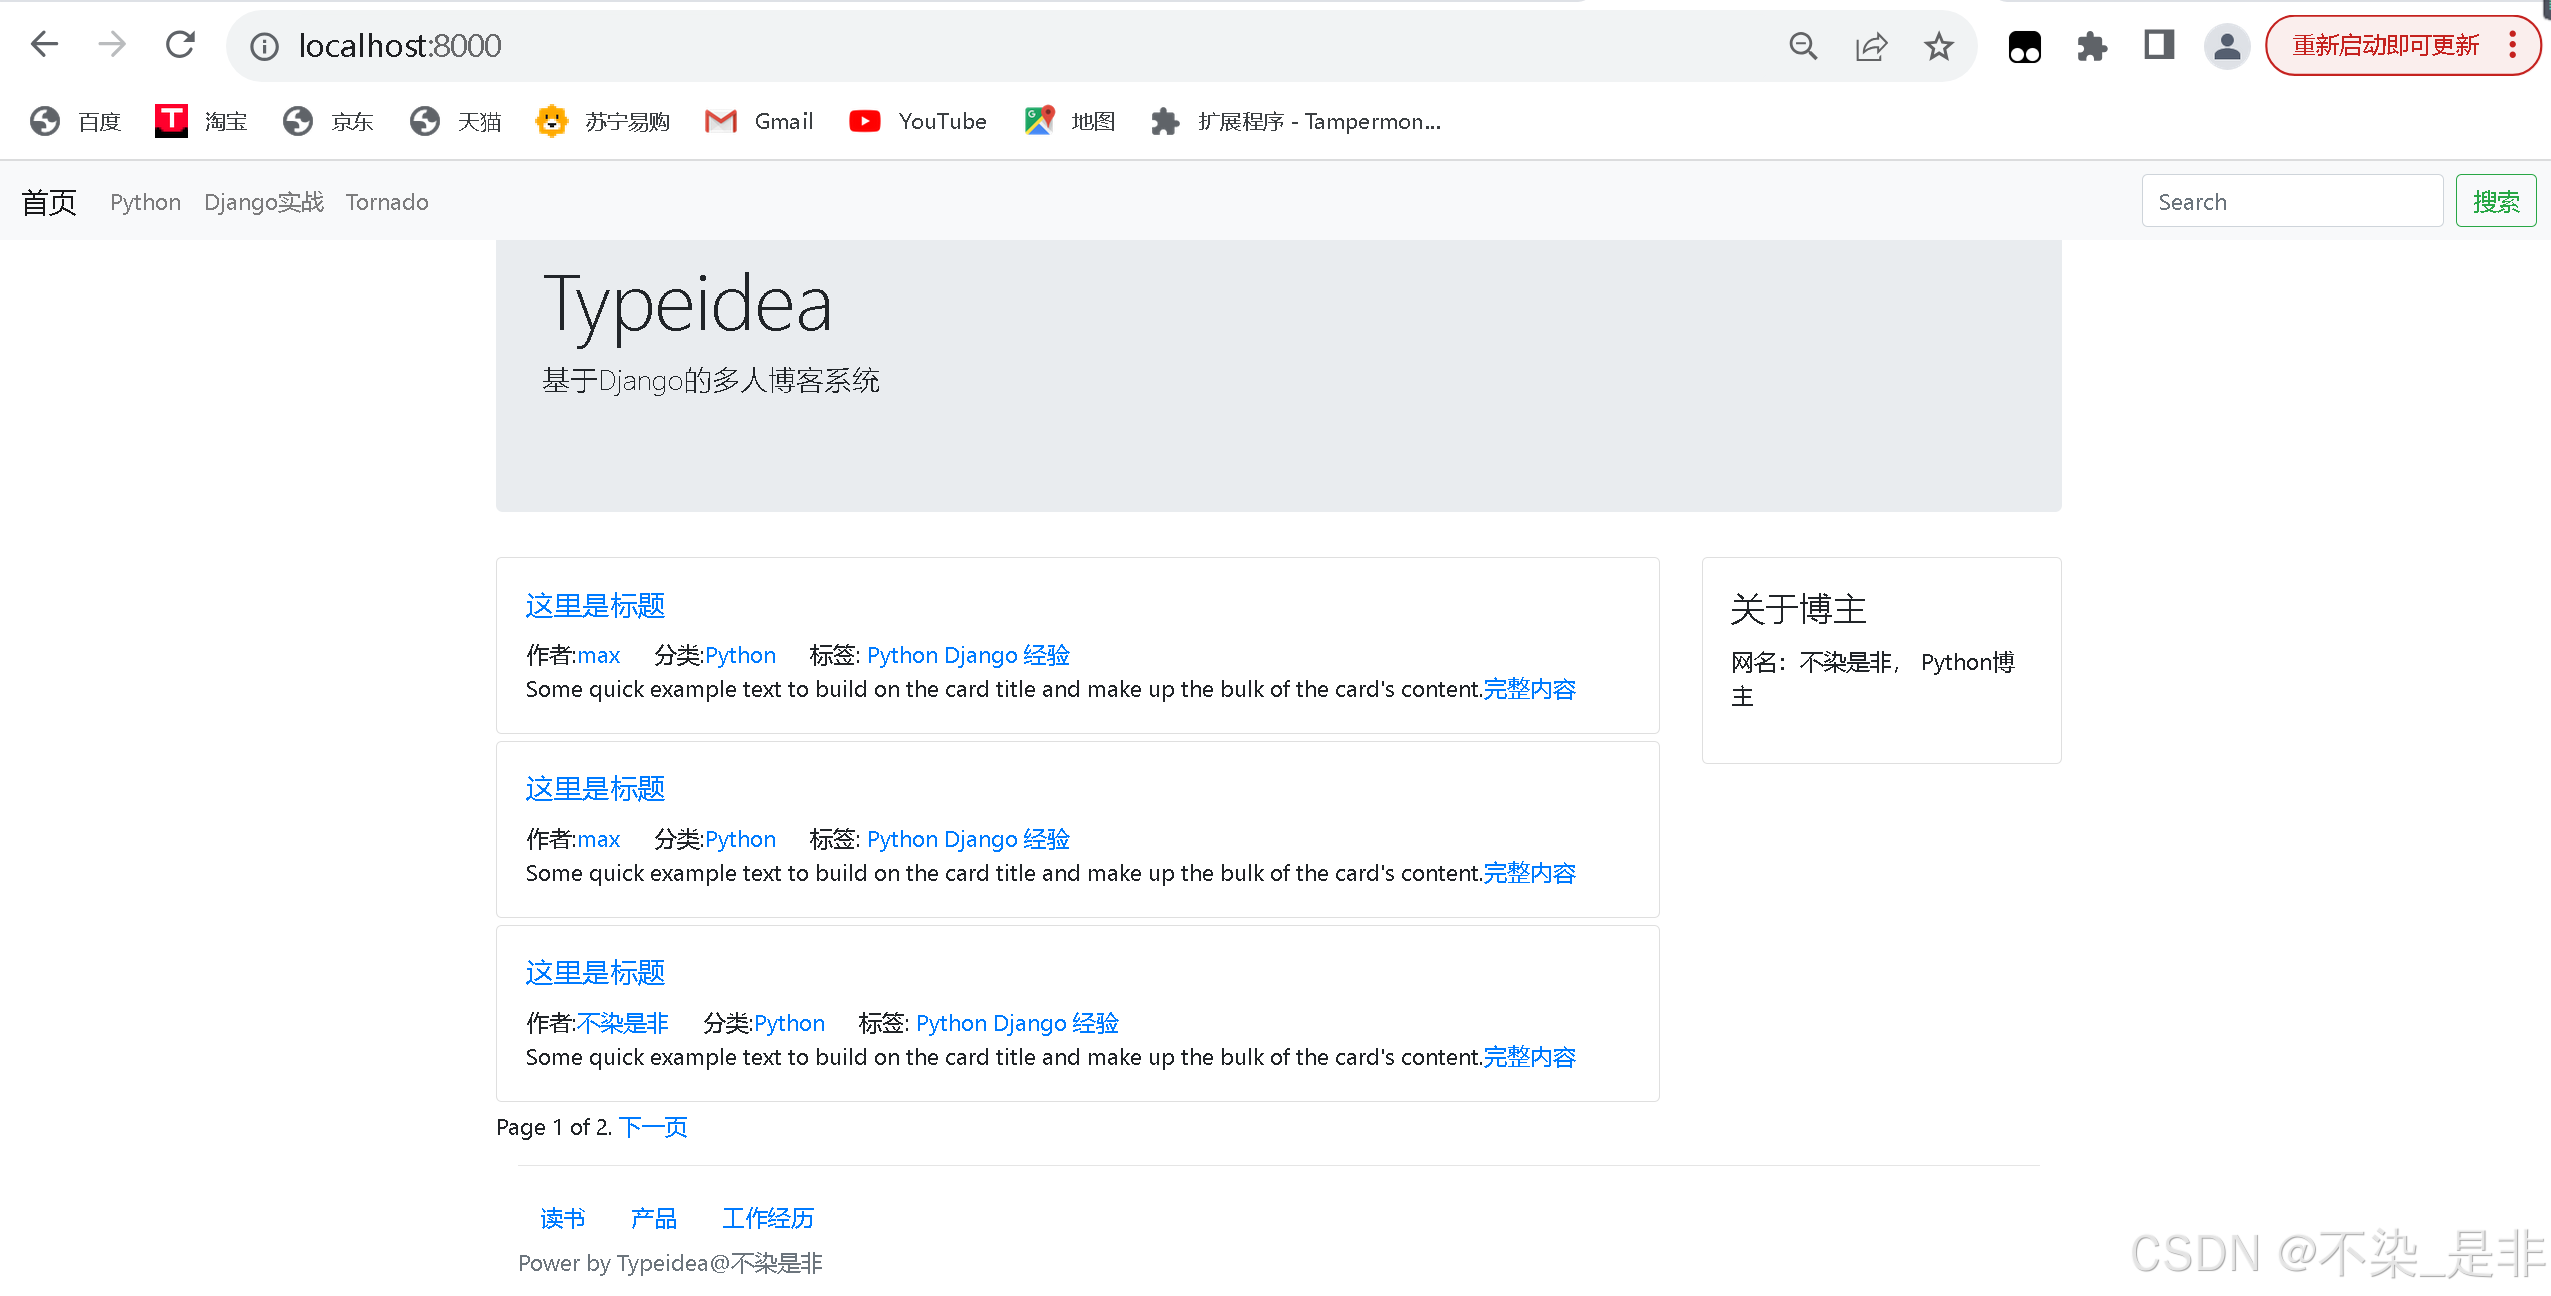Click the Power by Typeidea@不染是非 footer text
This screenshot has width=2551, height=1296.
click(670, 1263)
